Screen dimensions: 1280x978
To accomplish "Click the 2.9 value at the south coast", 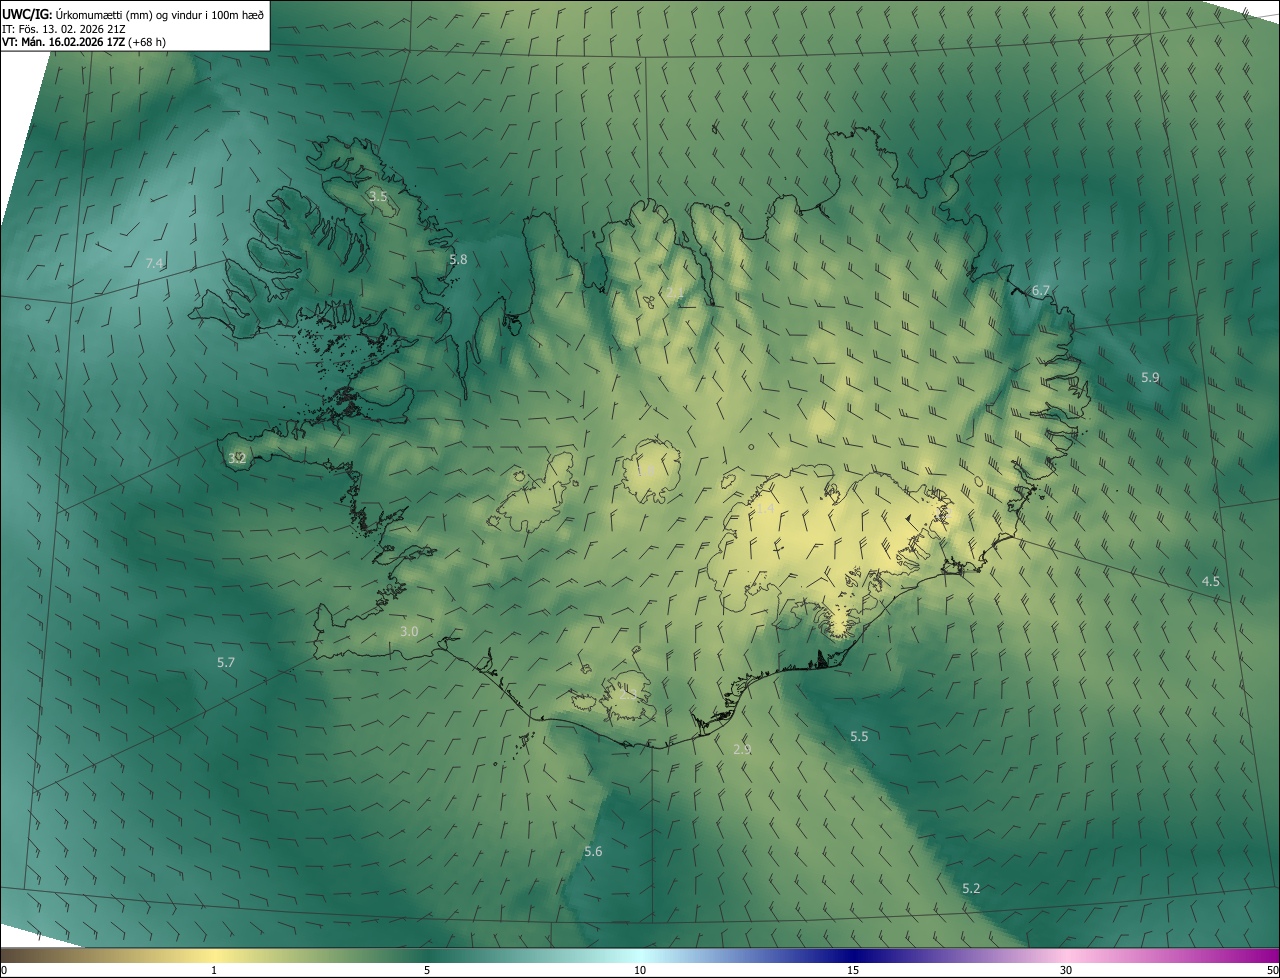I will click(x=742, y=749).
